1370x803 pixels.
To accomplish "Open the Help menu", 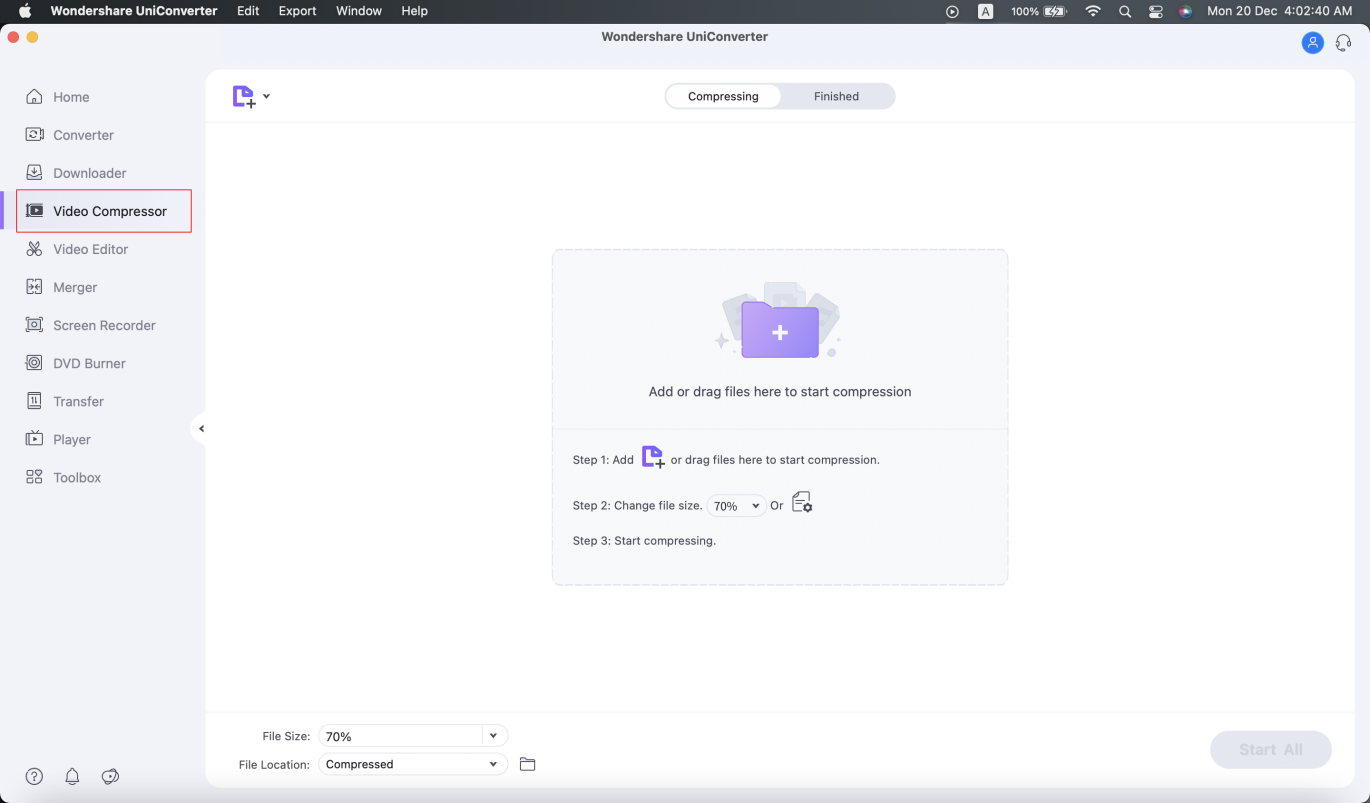I will 414,11.
